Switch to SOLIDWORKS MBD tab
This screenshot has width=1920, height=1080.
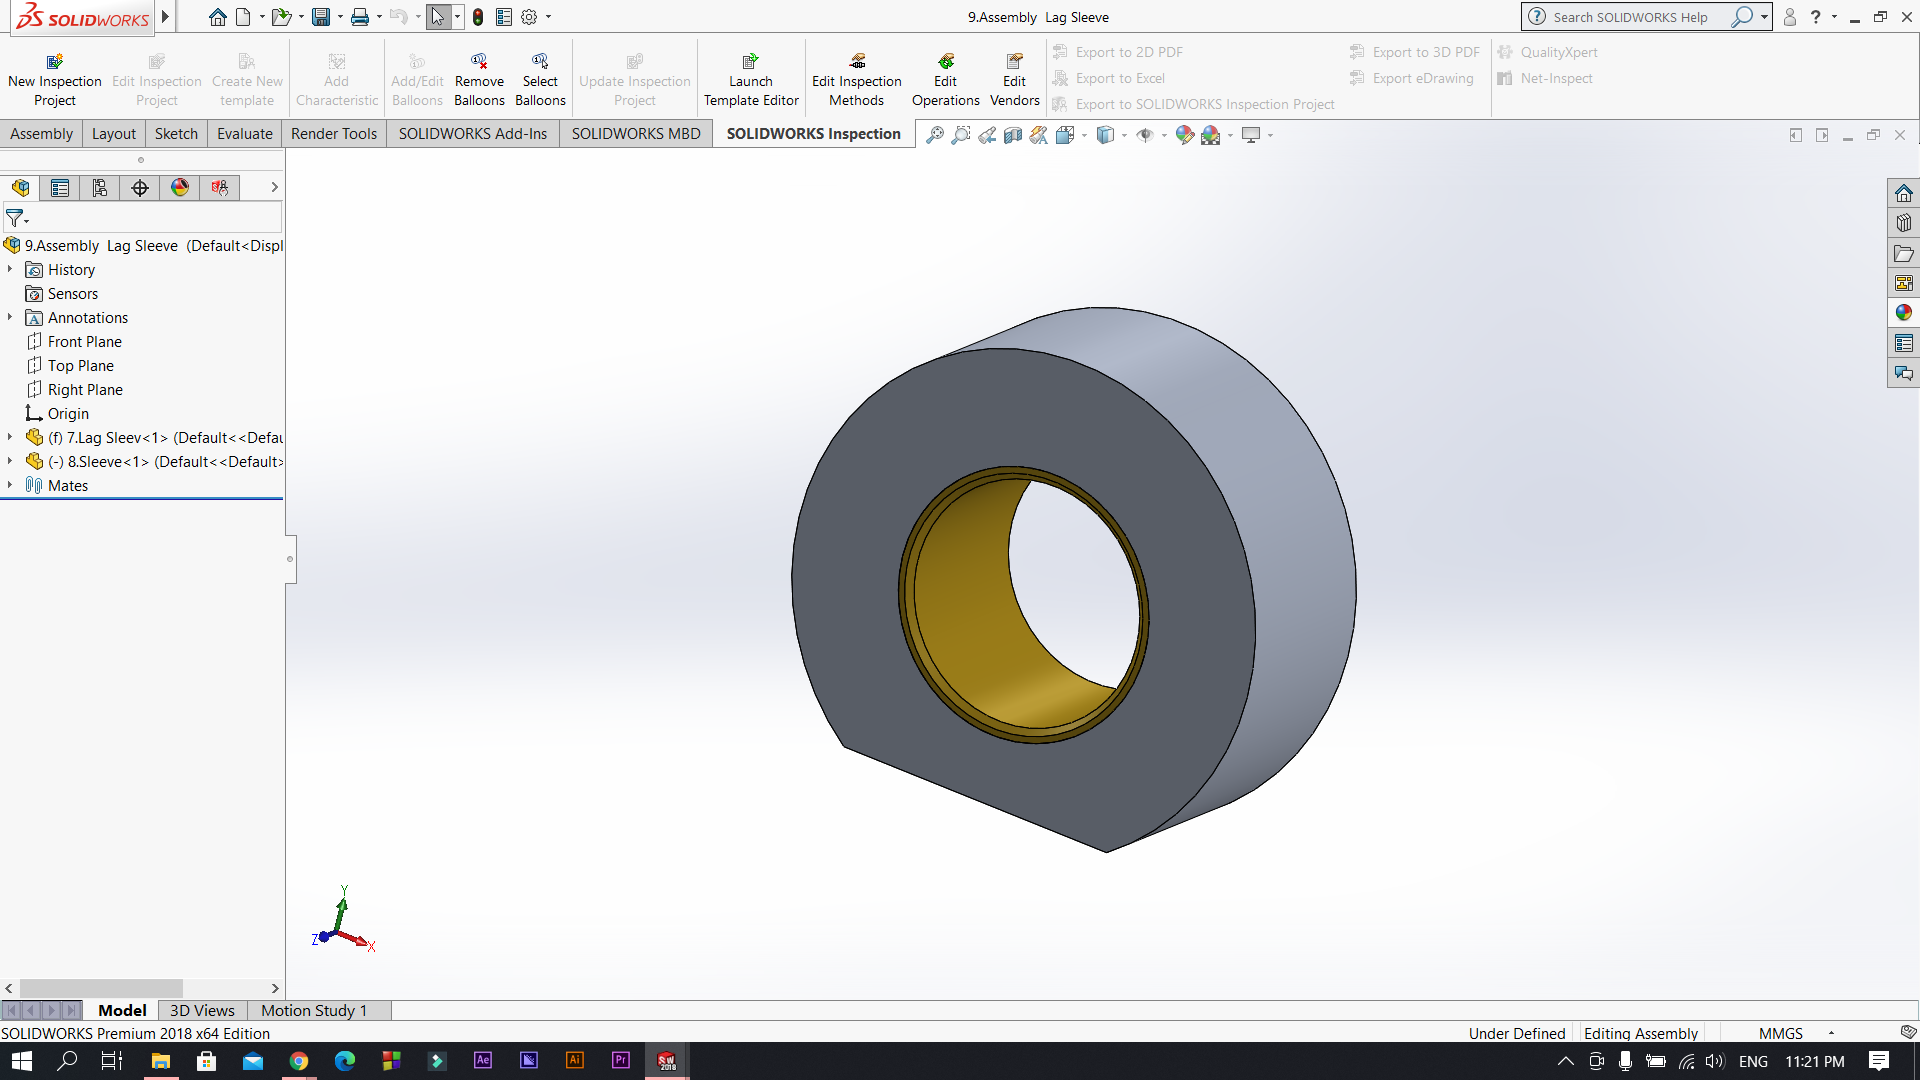pos(636,133)
